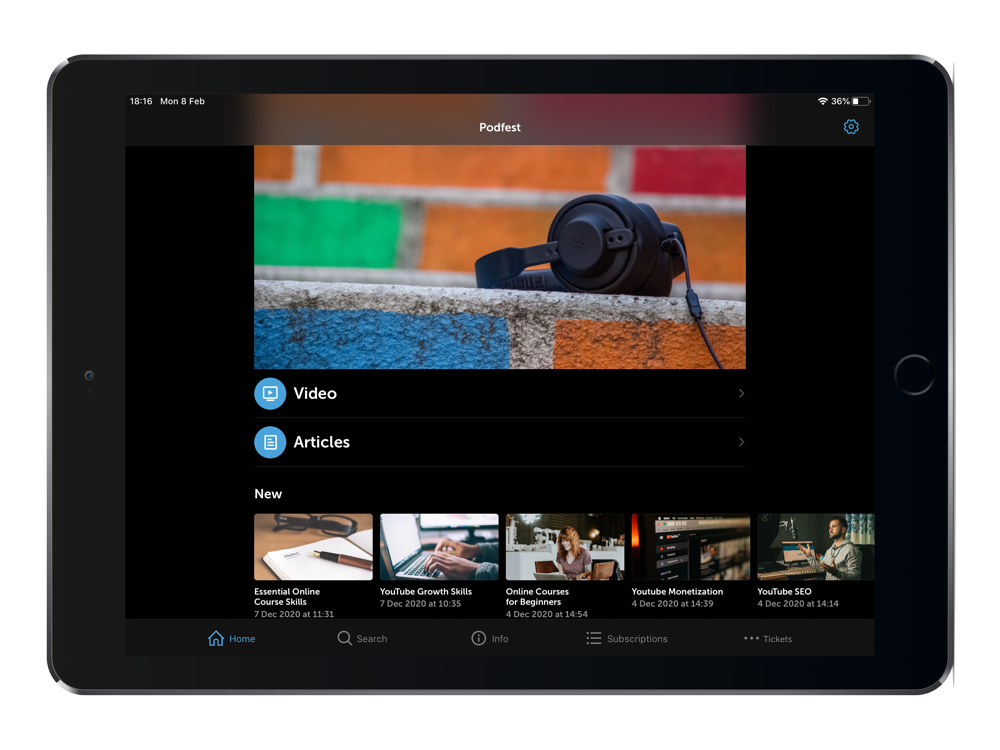The image size is (1000, 750).
Task: Open the Articles section label
Action: 321,442
